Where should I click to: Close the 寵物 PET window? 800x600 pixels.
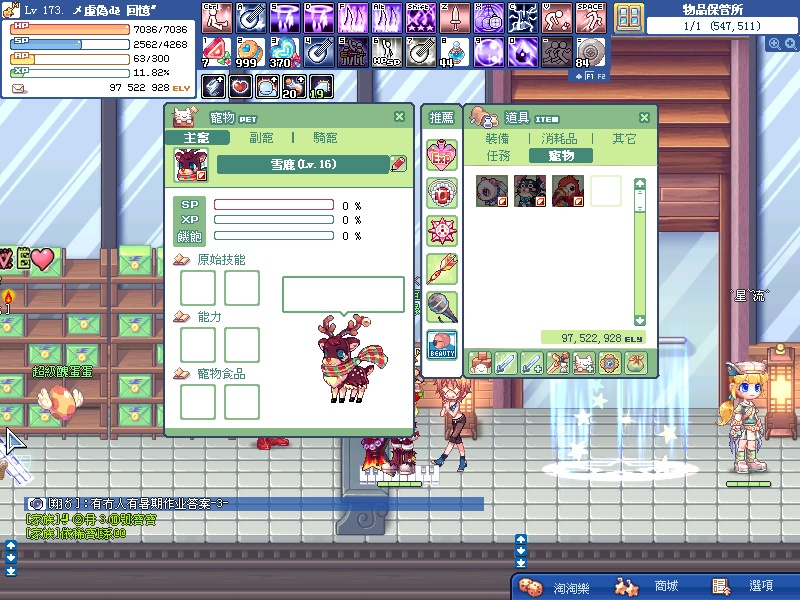click(x=399, y=117)
